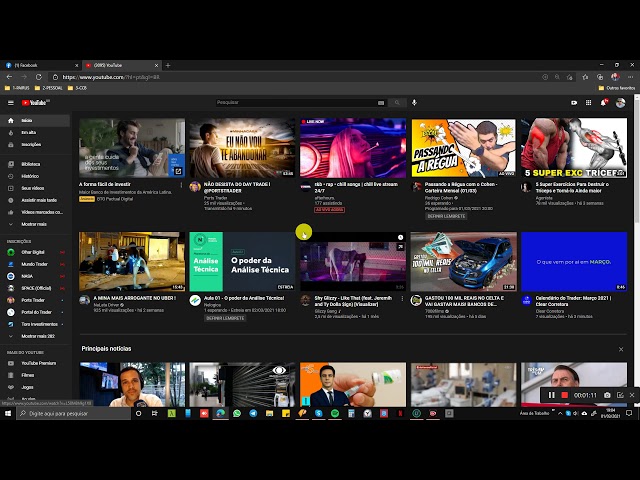Open 'O poder da Análise Técnica' thumbnail
This screenshot has width=640, height=480.
coord(242,262)
